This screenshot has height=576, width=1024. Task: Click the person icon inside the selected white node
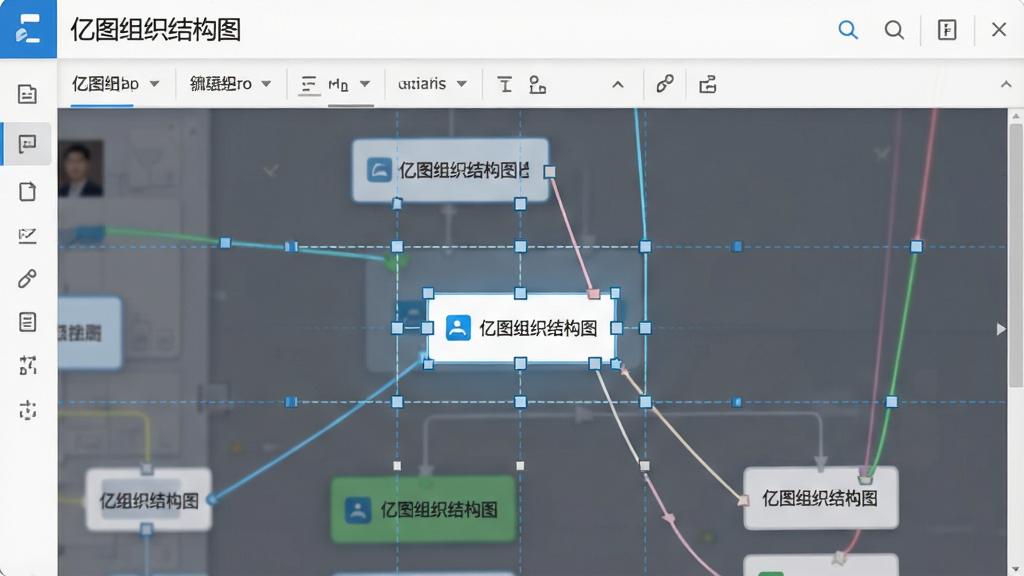tap(458, 328)
